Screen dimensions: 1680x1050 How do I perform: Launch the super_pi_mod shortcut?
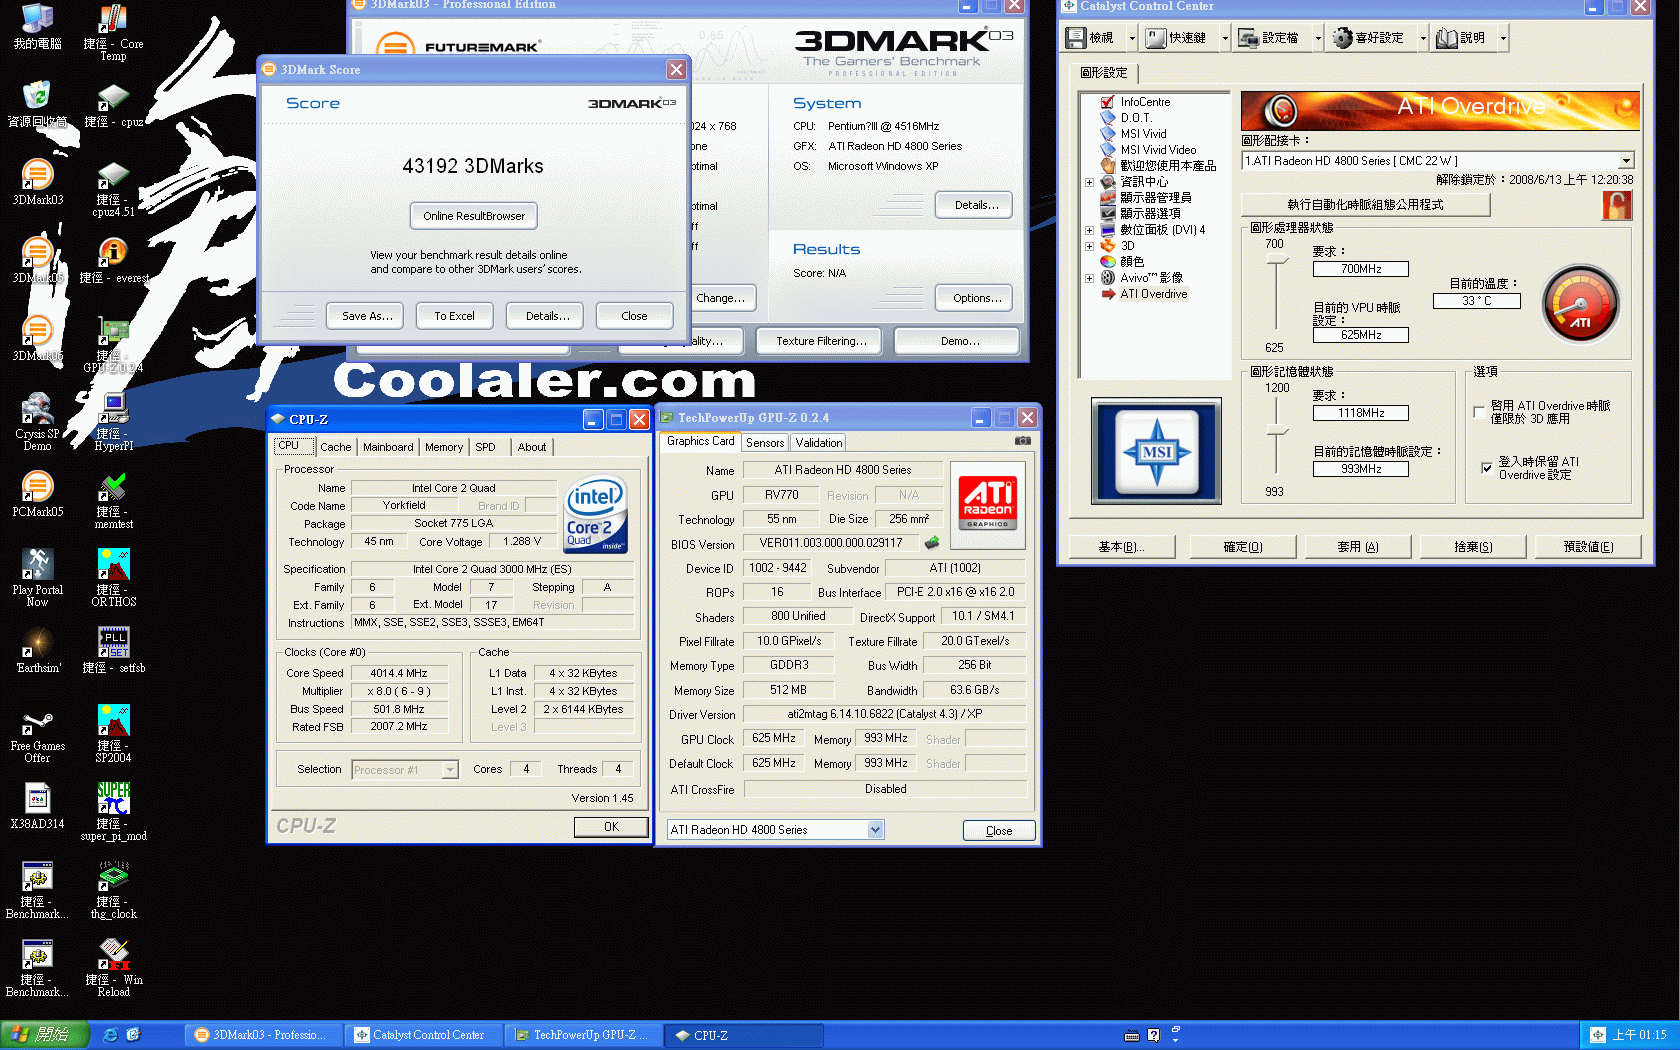click(x=113, y=811)
